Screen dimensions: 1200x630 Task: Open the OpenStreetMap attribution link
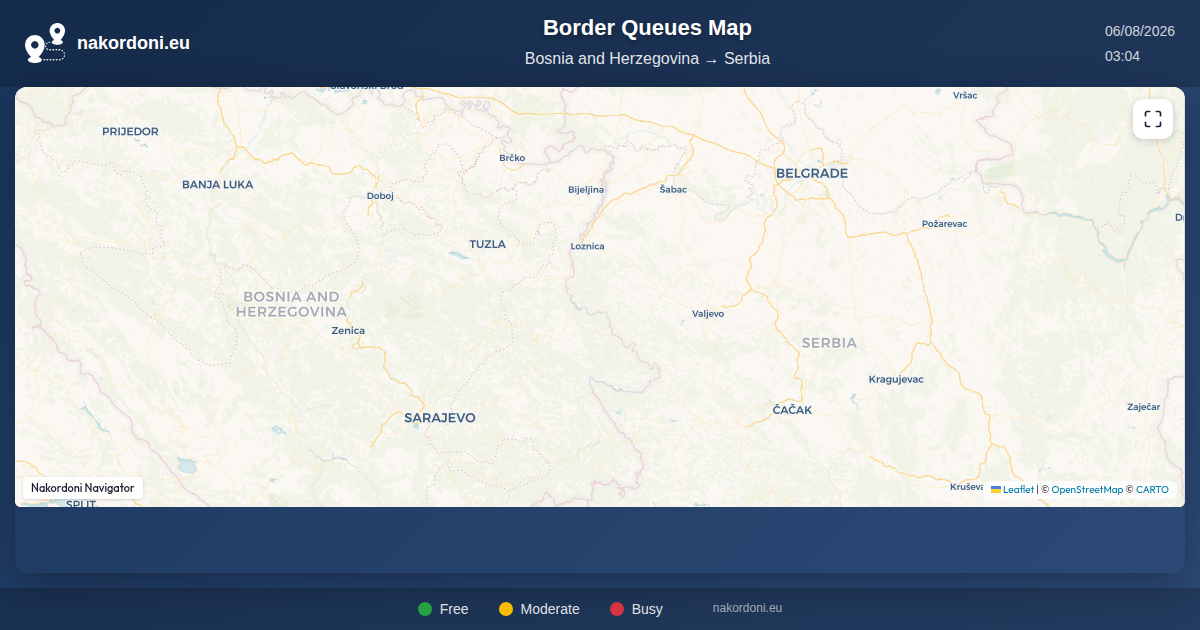tap(1087, 490)
